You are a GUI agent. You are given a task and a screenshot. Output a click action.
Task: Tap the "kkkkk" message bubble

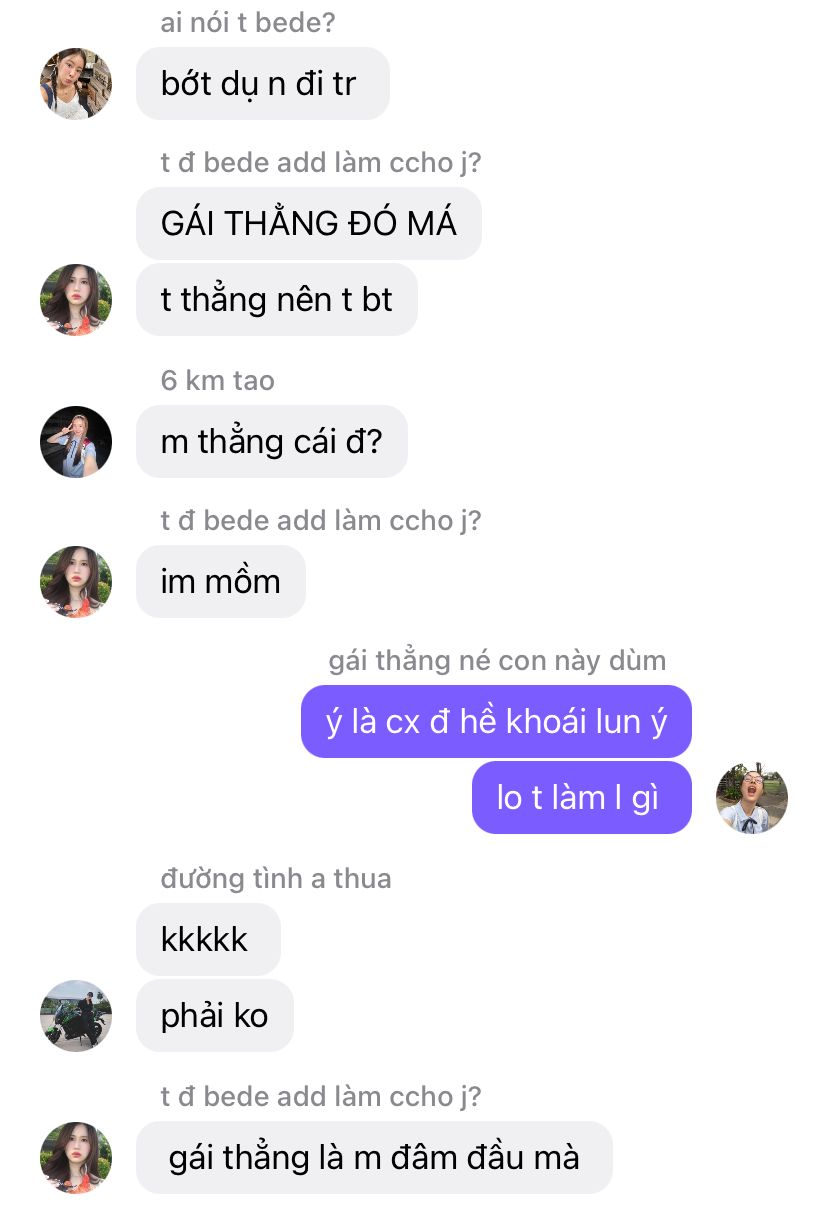pos(208,939)
